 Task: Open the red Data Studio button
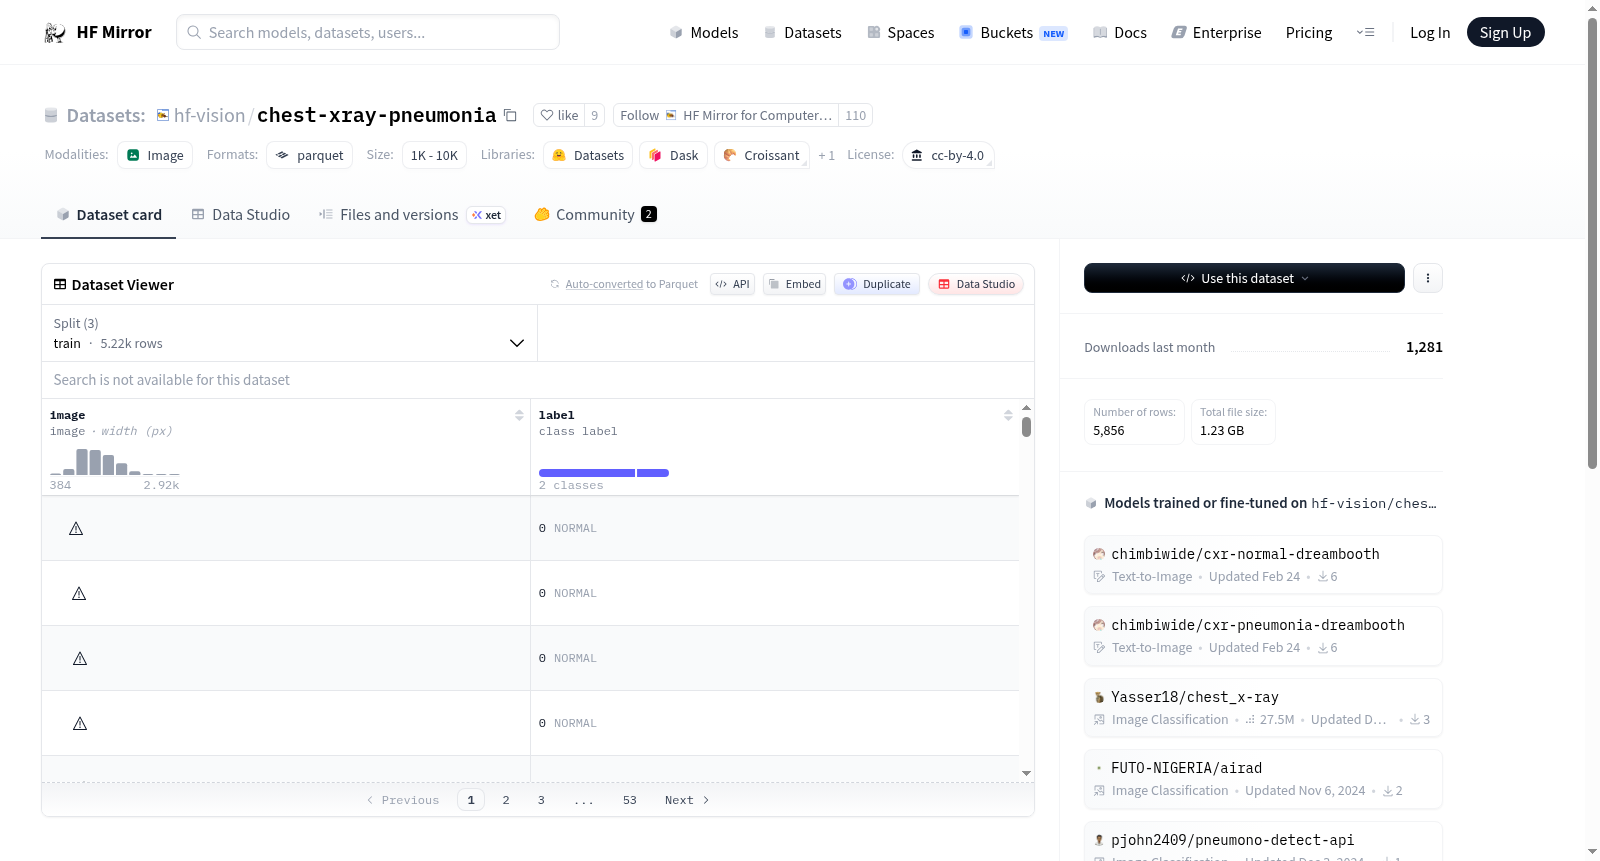tap(976, 284)
